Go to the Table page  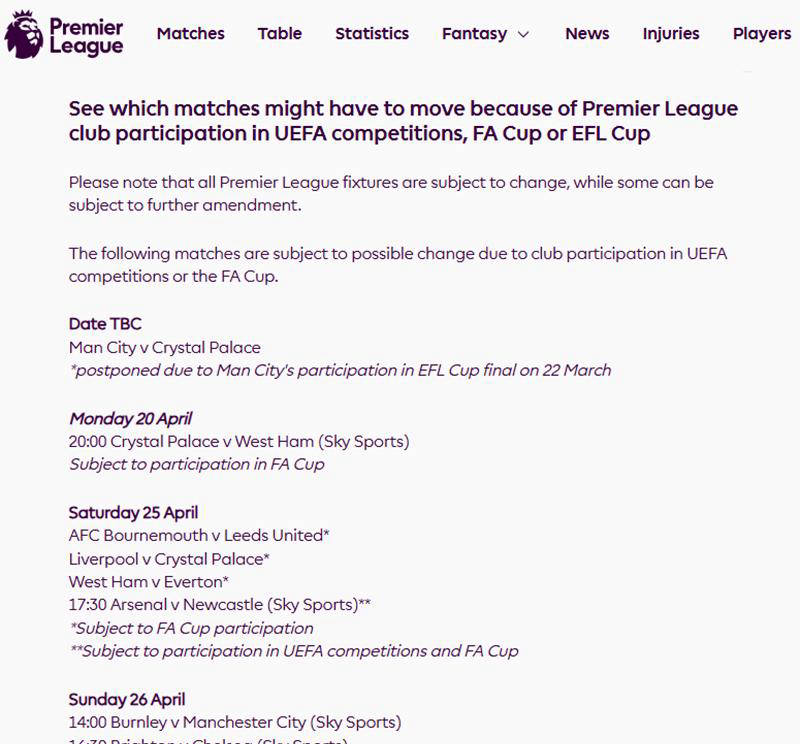tap(280, 34)
